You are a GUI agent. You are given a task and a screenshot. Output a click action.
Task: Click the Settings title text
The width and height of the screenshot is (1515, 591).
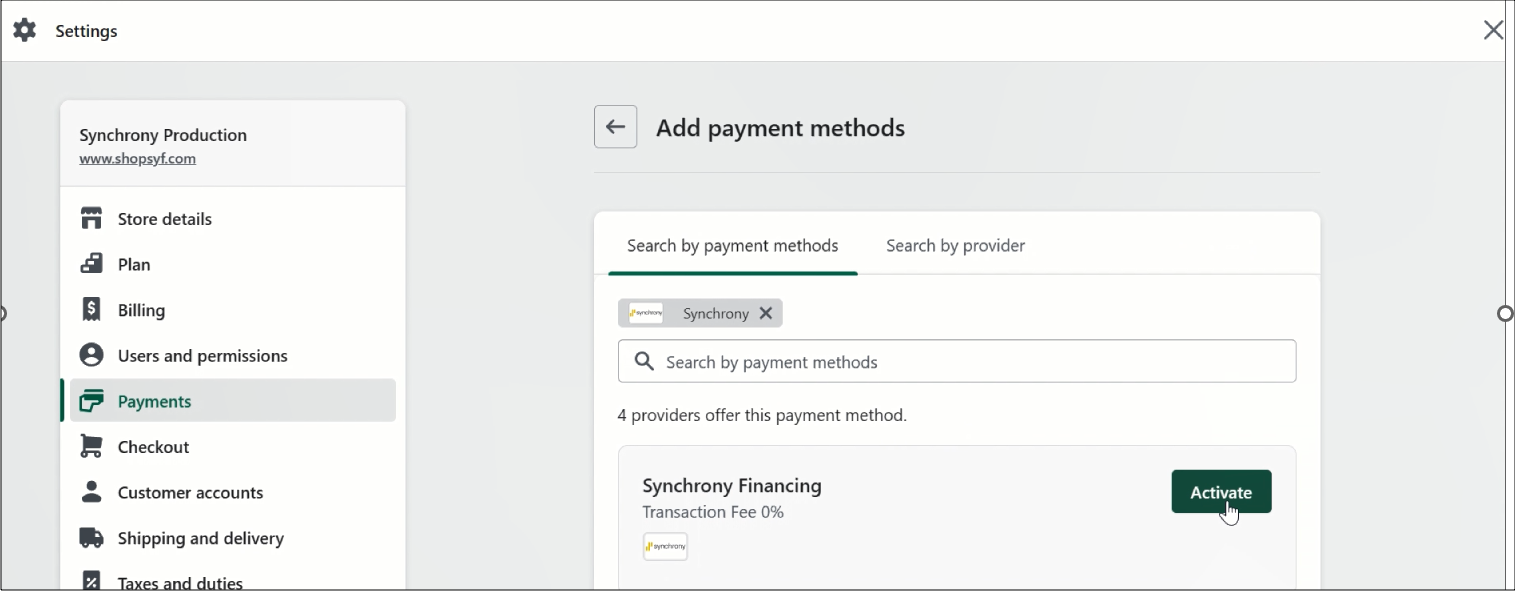pos(86,31)
